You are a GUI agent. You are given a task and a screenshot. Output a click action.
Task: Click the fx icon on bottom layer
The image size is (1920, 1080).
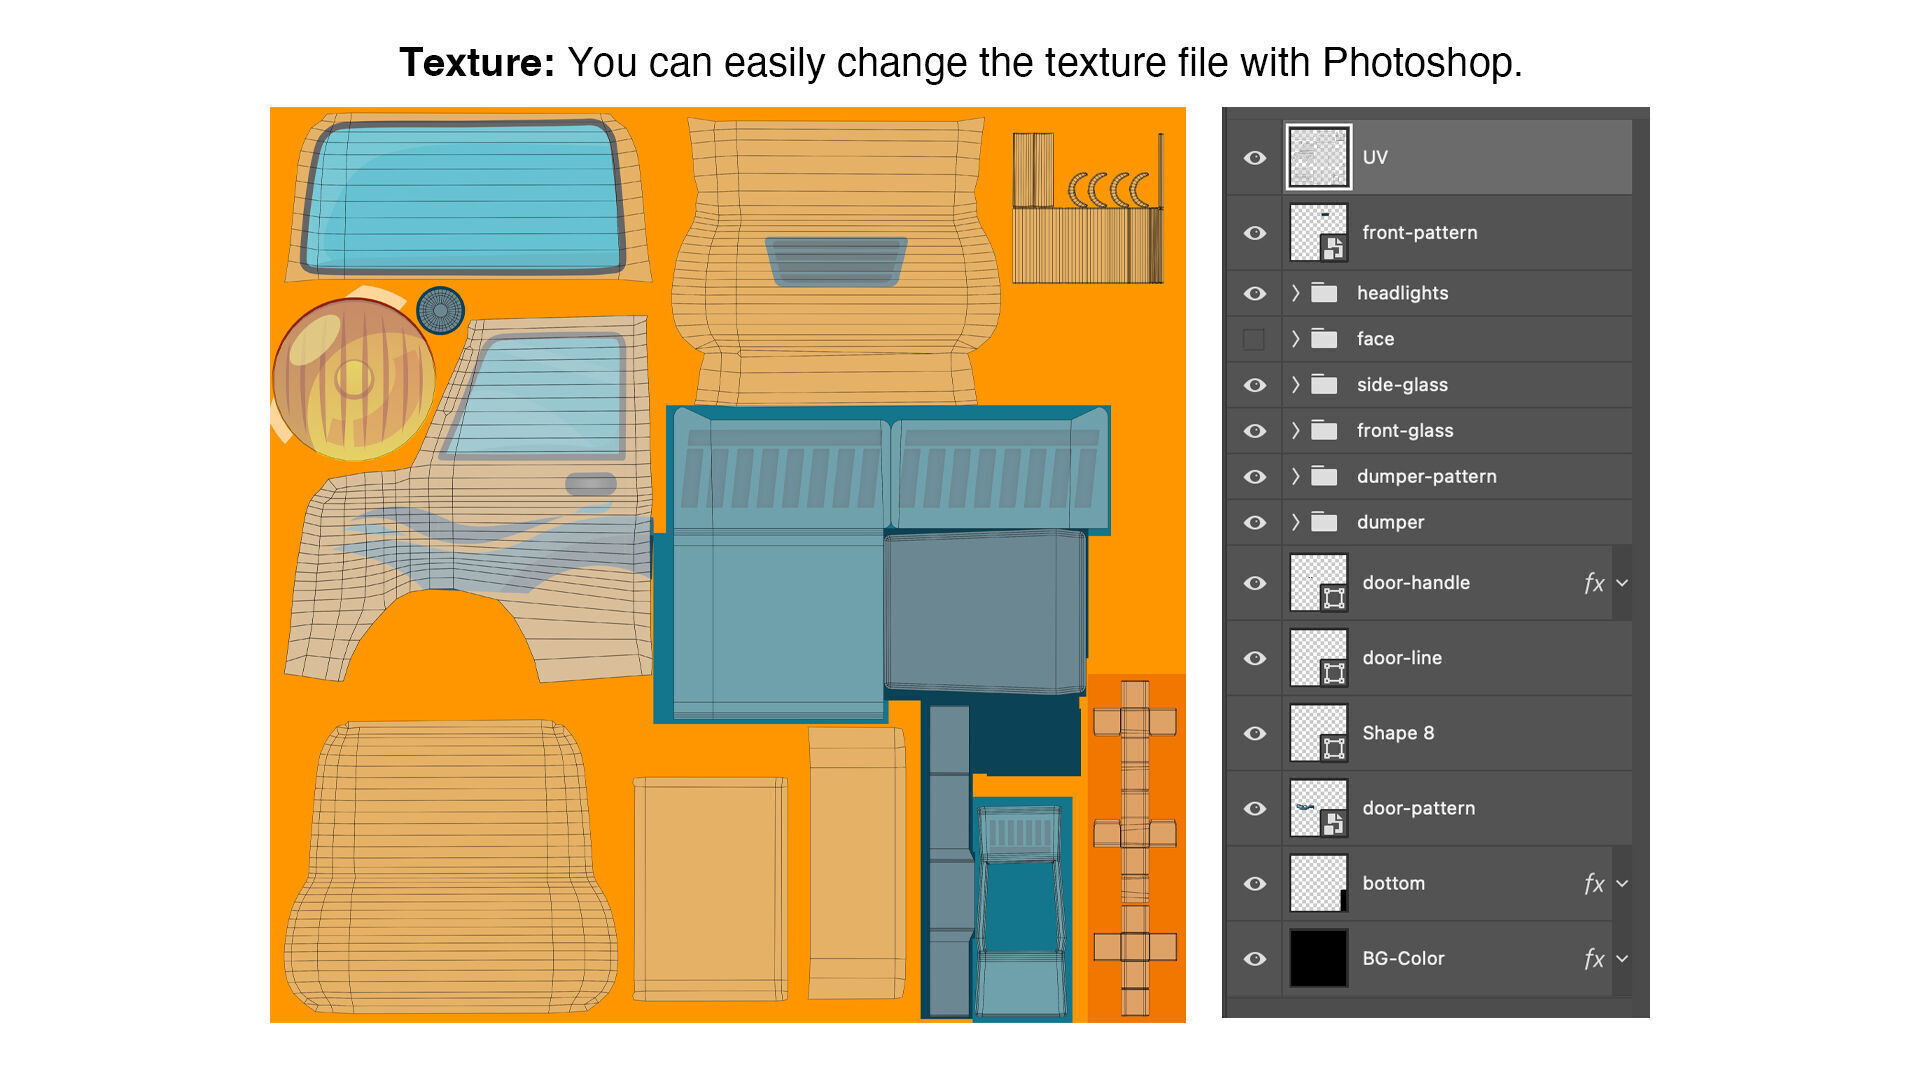click(1594, 884)
